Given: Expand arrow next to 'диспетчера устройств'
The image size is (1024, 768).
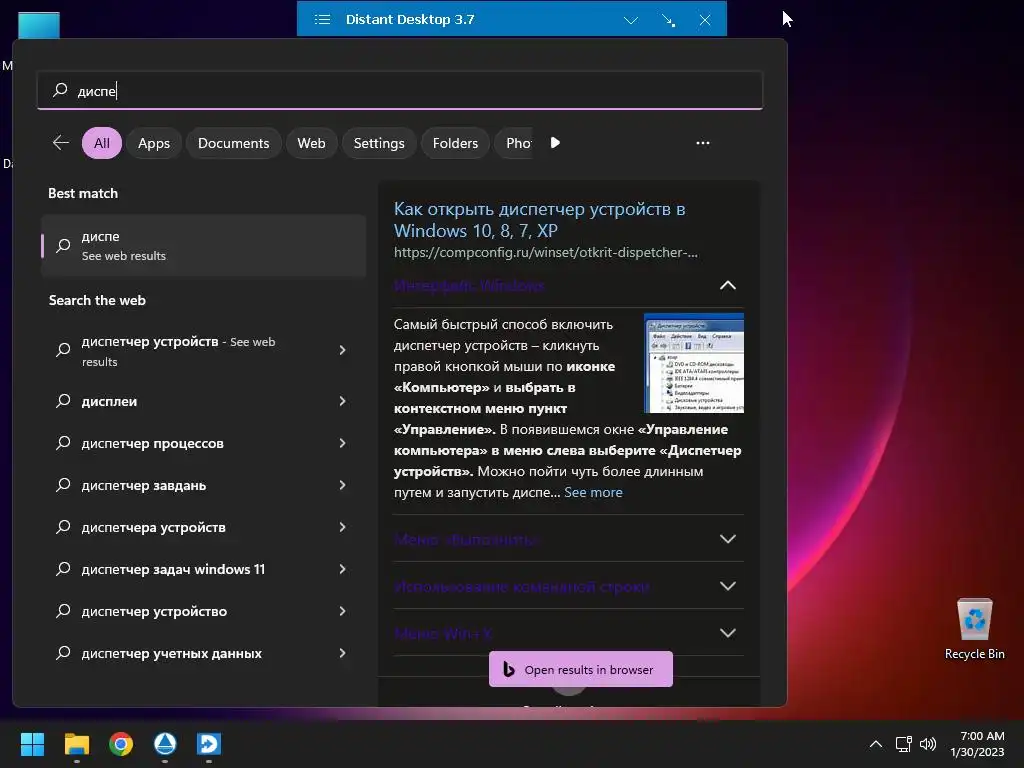Looking at the screenshot, I should pos(342,527).
